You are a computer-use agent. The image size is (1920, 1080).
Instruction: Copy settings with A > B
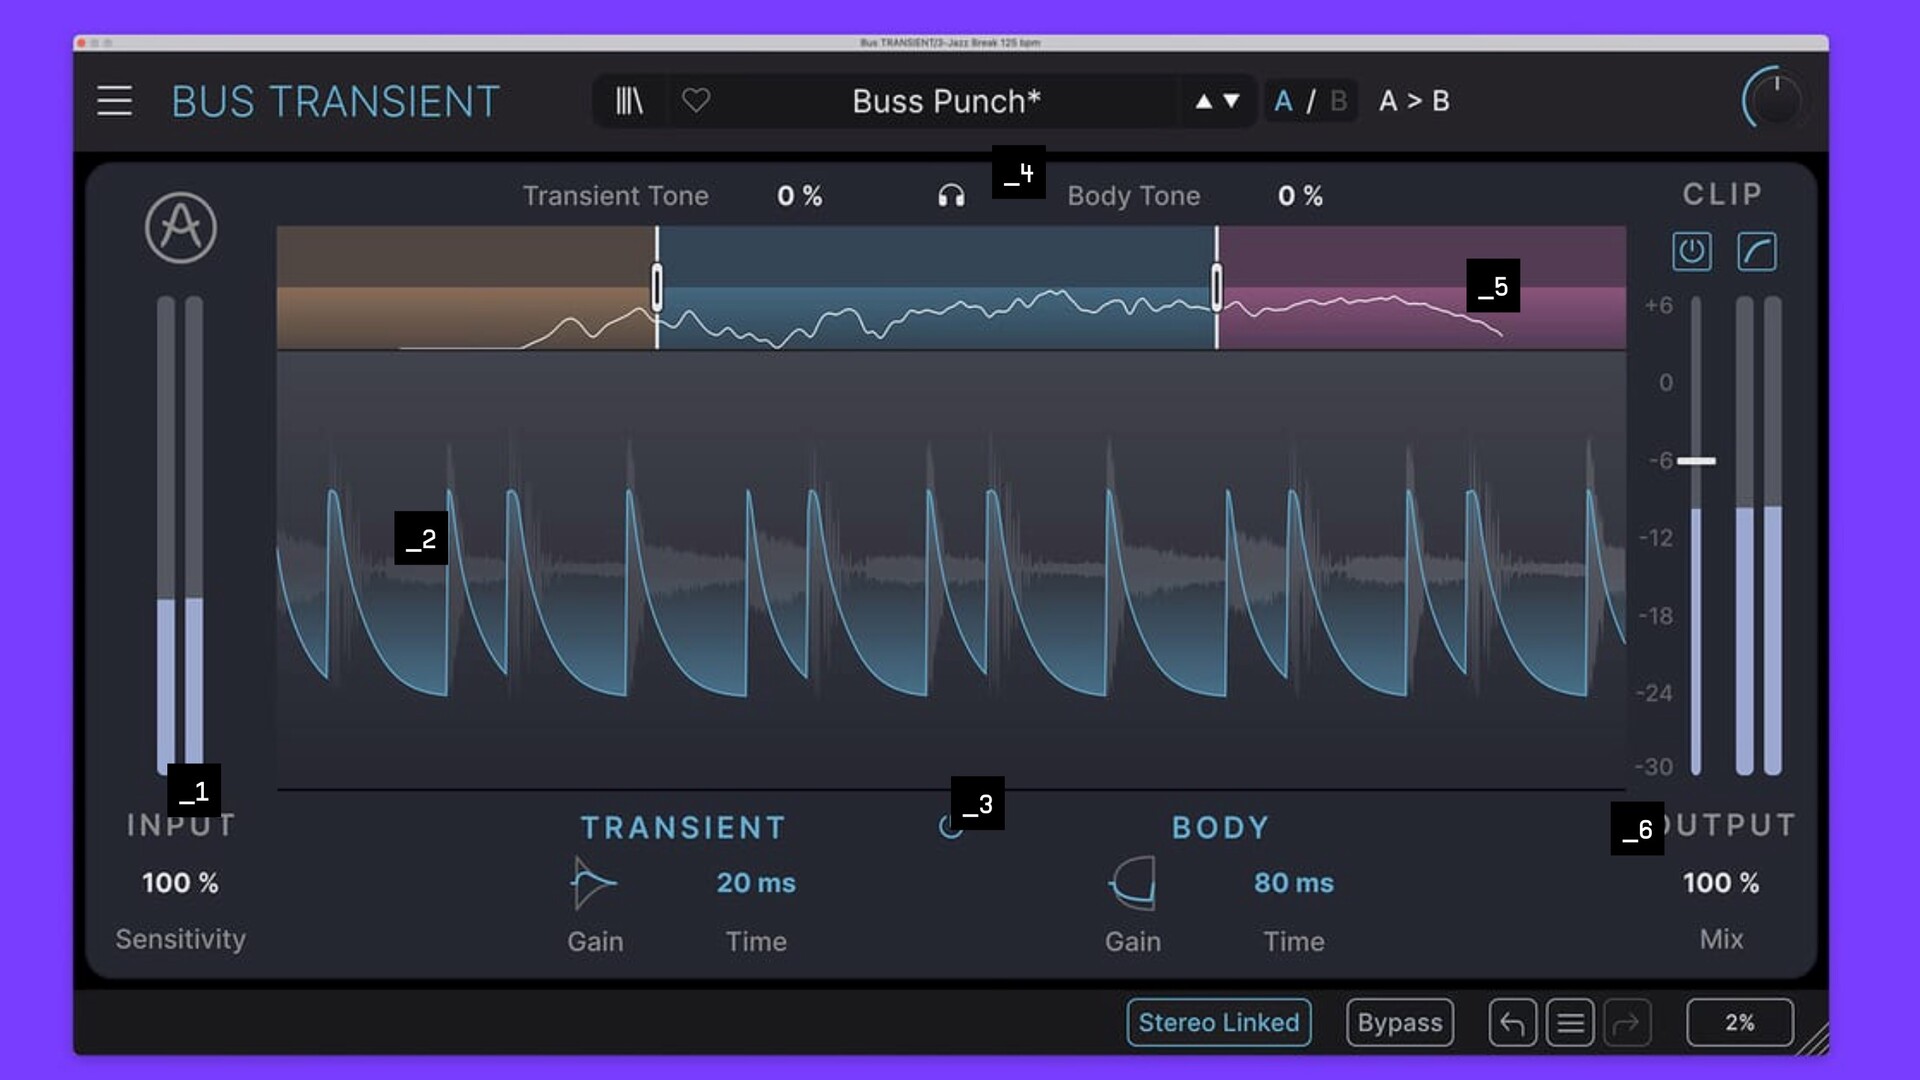pos(1414,101)
